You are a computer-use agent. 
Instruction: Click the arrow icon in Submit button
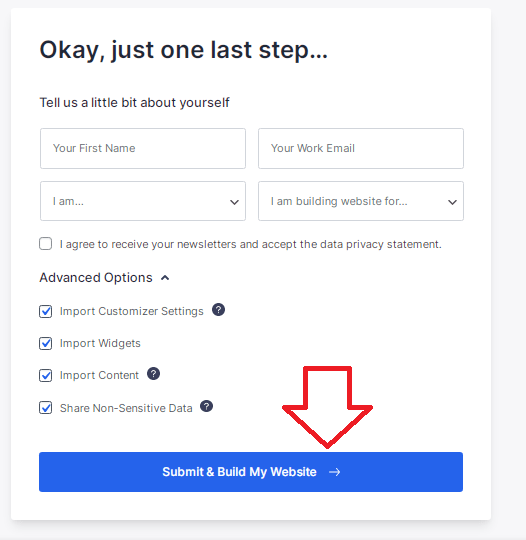point(334,472)
